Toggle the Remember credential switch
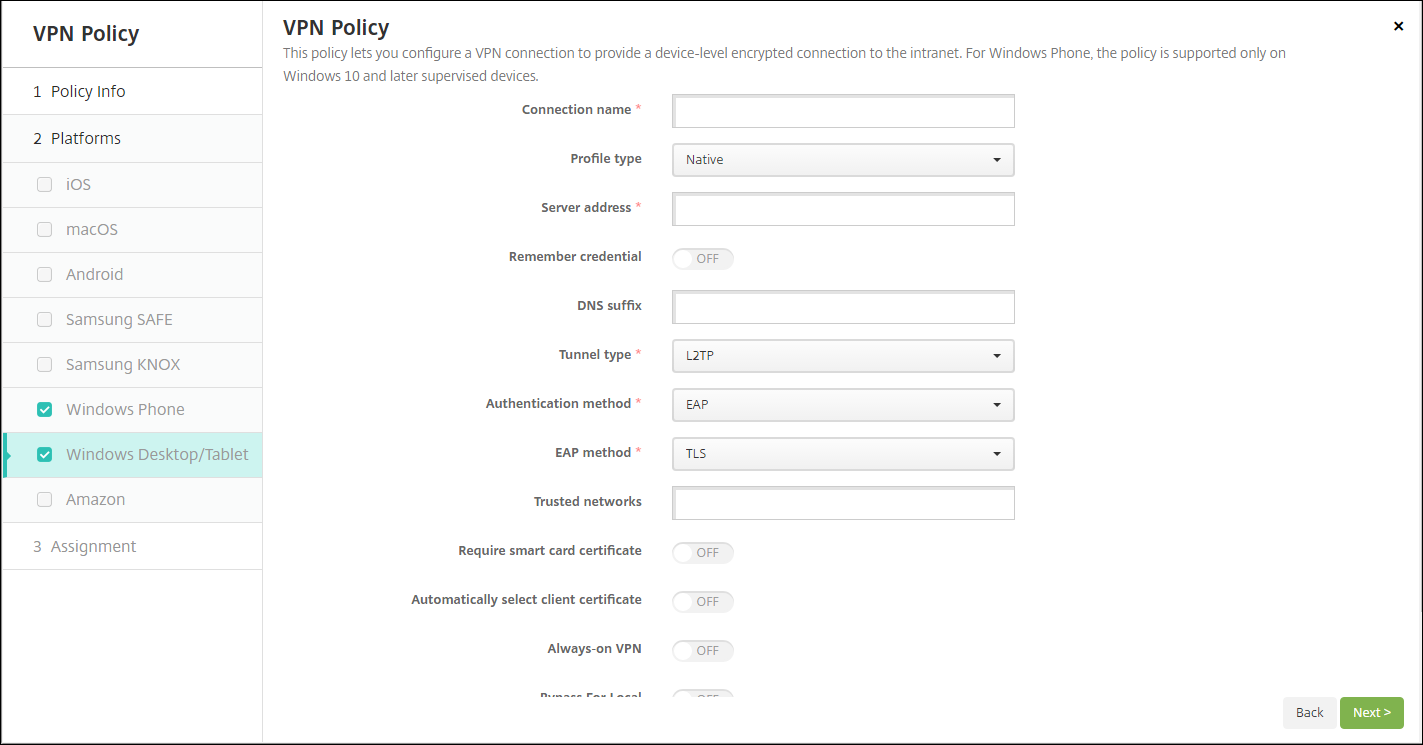The image size is (1423, 745). (x=703, y=259)
